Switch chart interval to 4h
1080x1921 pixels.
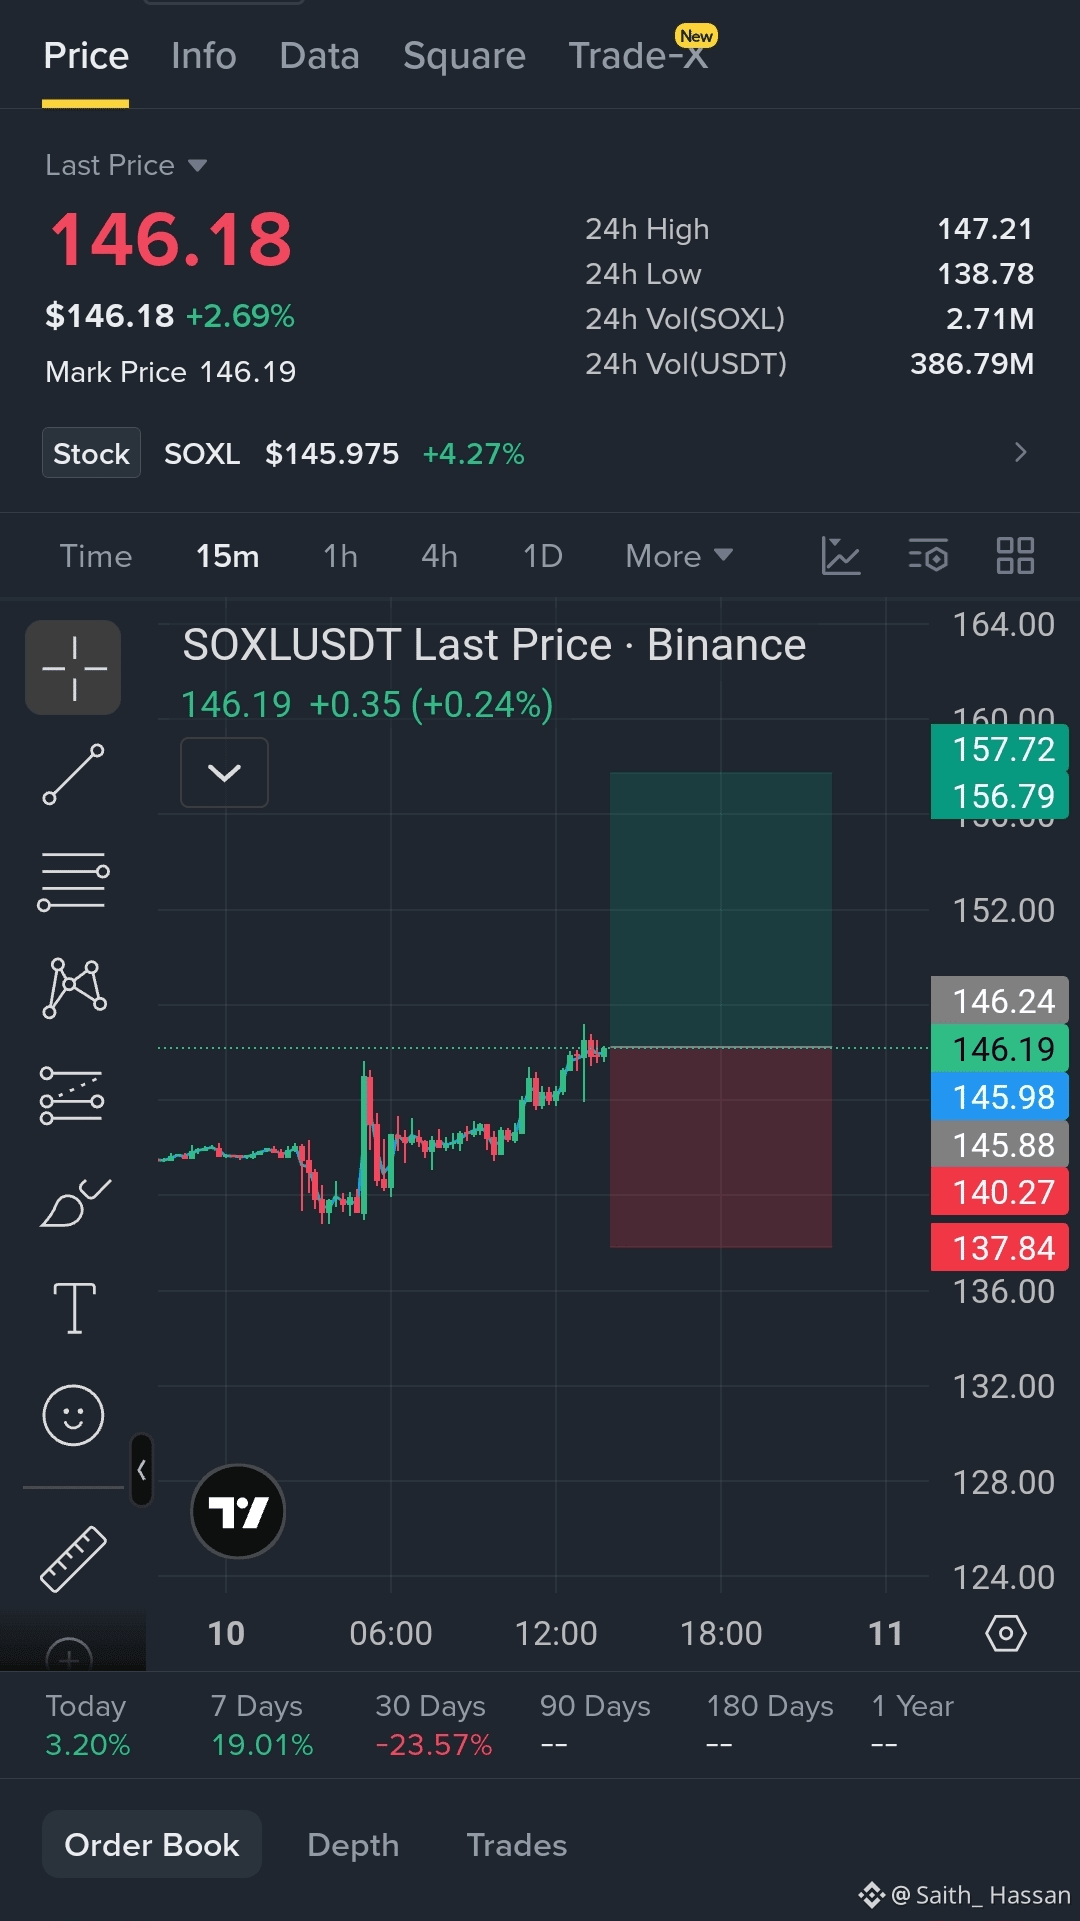(x=439, y=556)
